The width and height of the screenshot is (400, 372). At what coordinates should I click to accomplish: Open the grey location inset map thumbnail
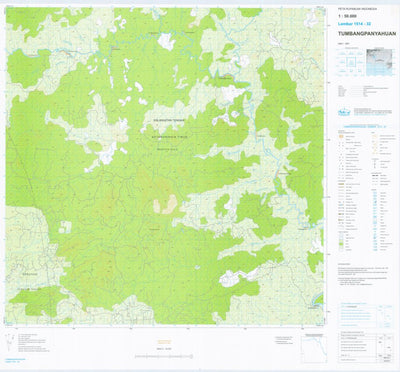379,62
